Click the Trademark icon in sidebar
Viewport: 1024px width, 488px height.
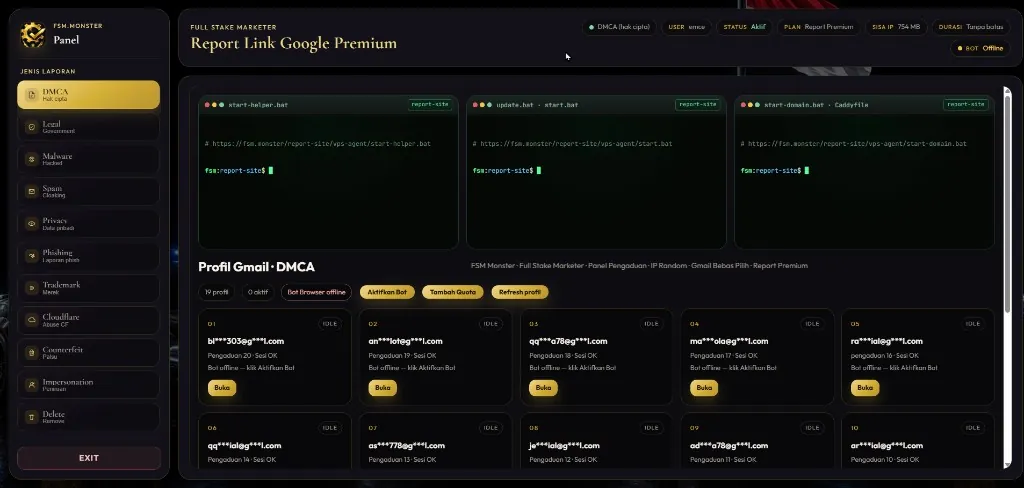(31, 287)
